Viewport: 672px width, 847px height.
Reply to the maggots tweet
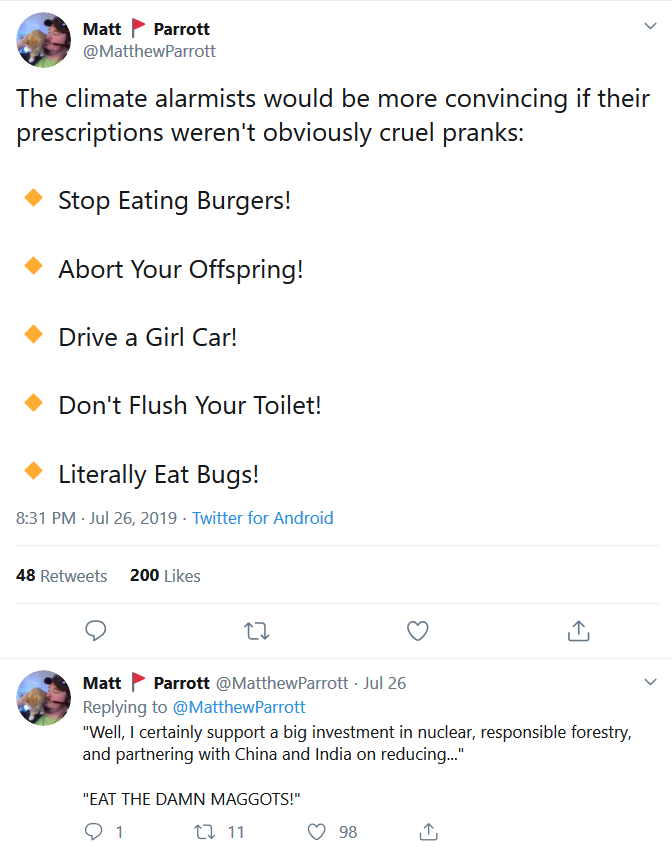93,832
